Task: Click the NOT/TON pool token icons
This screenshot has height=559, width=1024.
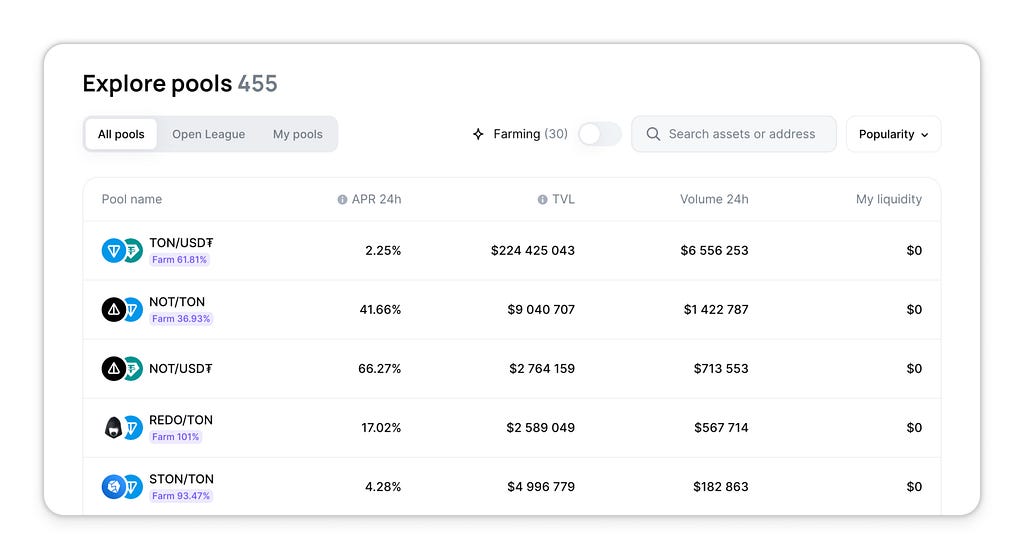Action: pos(122,310)
